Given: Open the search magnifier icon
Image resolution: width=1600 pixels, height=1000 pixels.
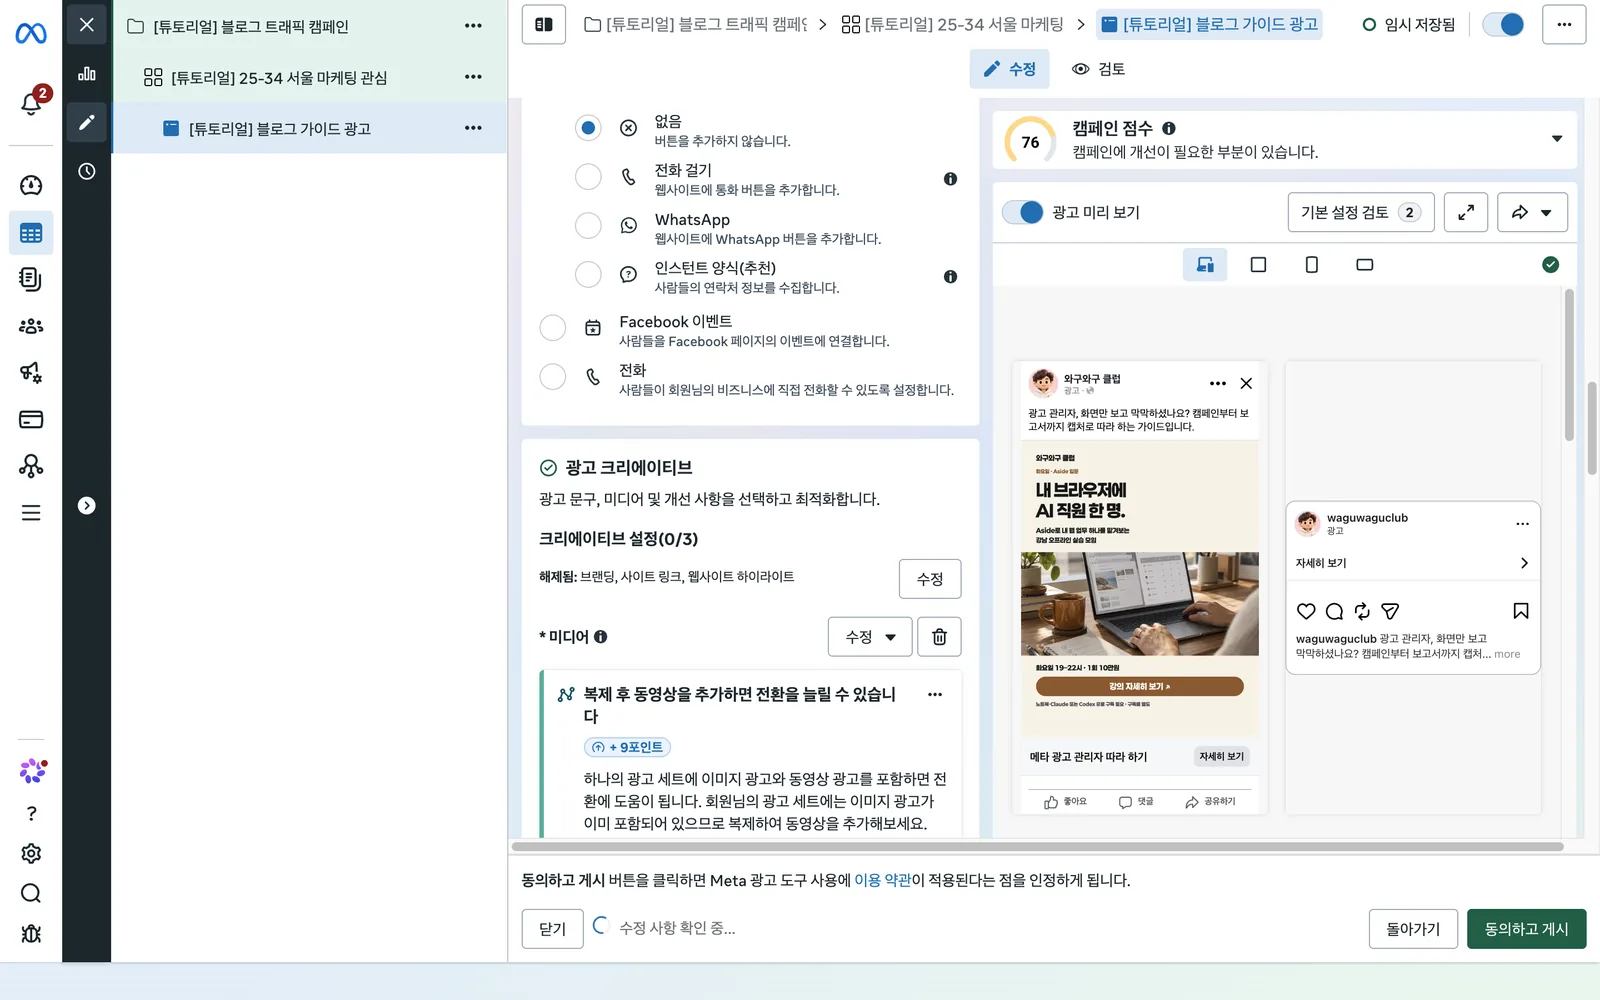Looking at the screenshot, I should [31, 893].
